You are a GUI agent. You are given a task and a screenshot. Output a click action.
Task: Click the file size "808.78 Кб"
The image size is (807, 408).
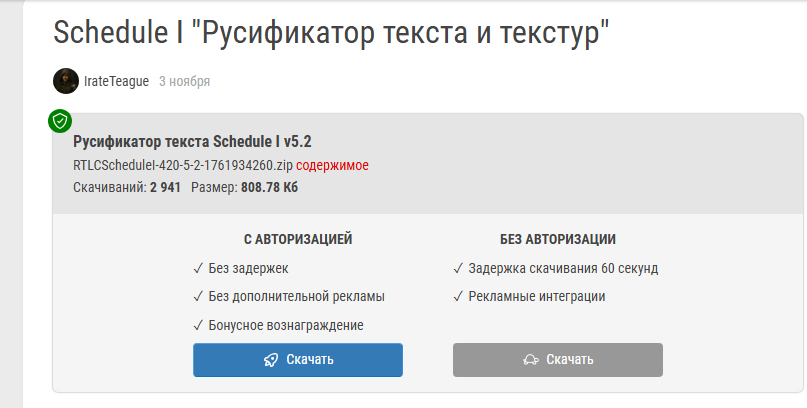tap(269, 187)
